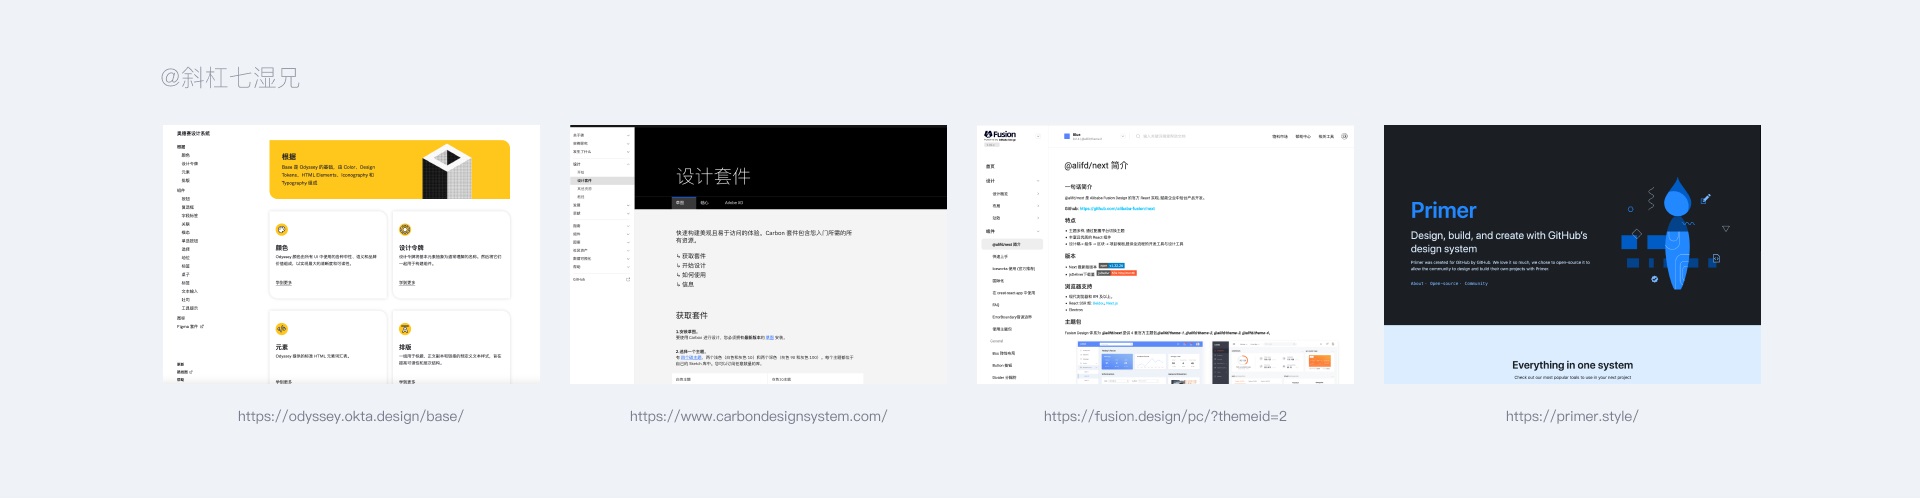
Task: Click Everything in one system heading
Action: tap(1572, 365)
